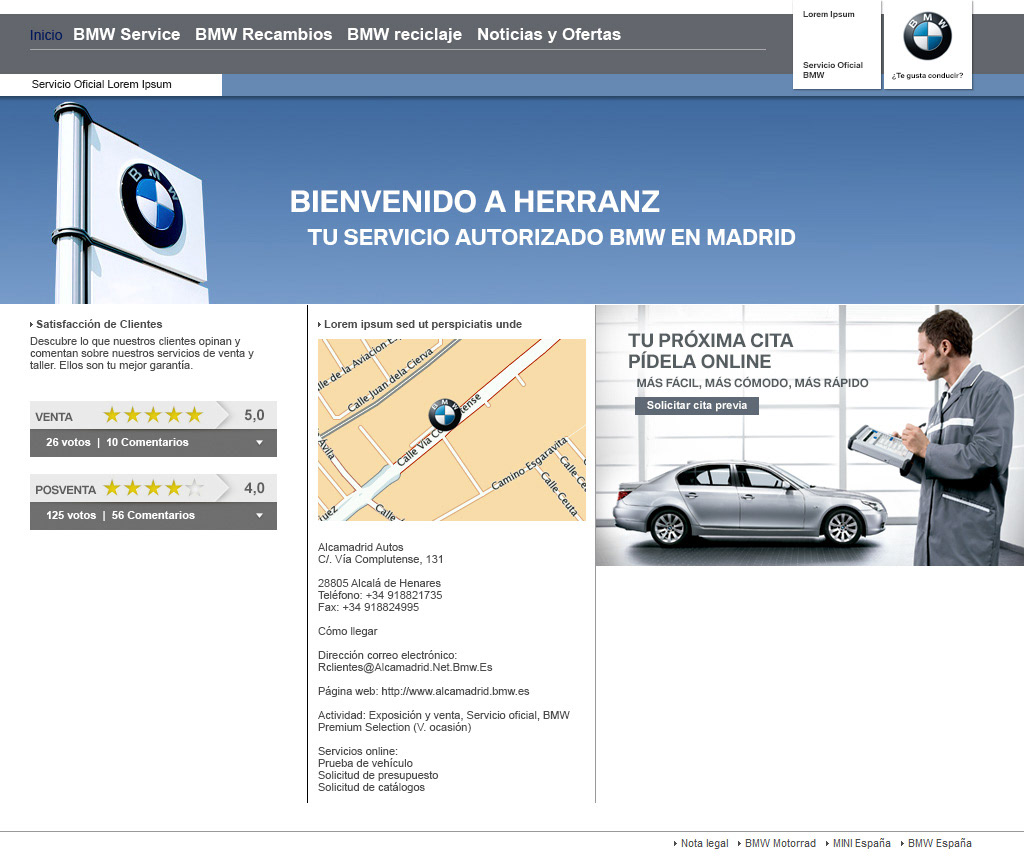Click the ¿Te gusta conducir? slogan
The image size is (1024, 857).
coord(927,76)
